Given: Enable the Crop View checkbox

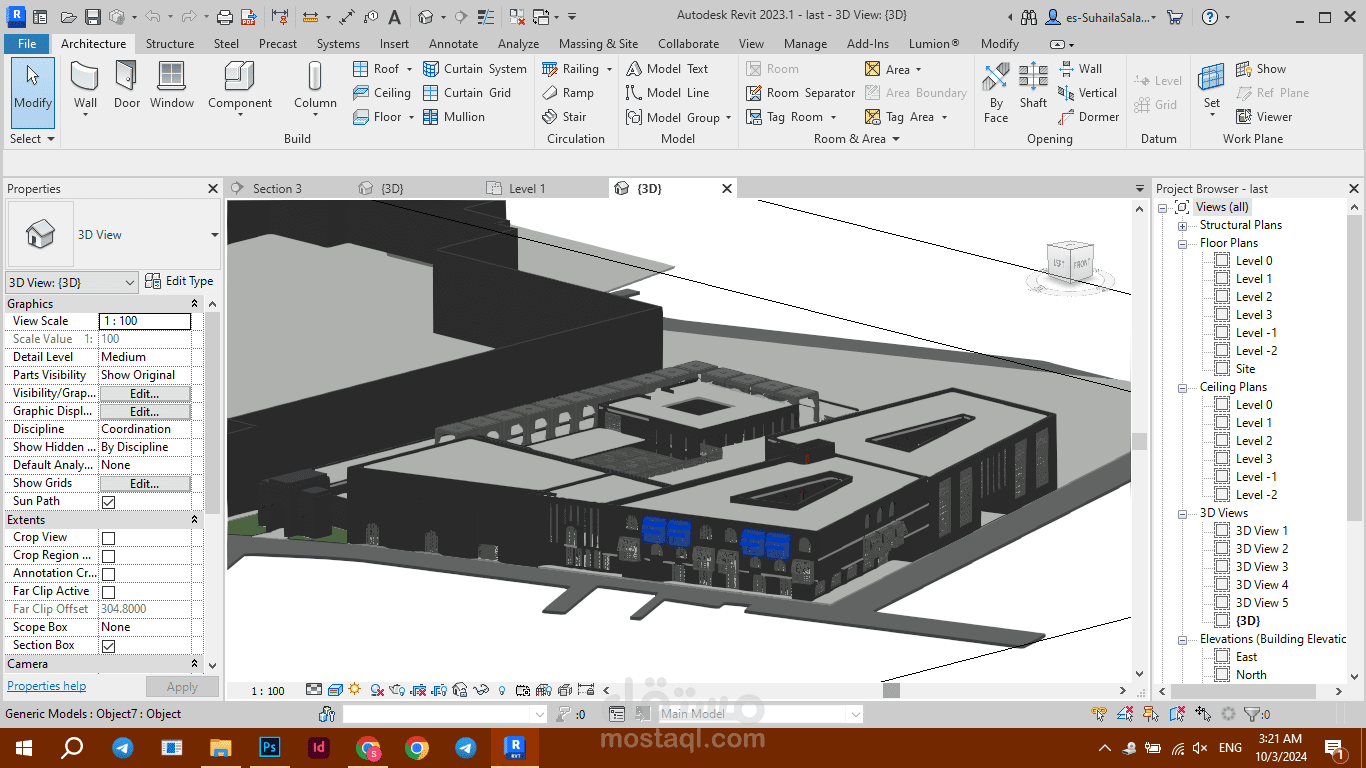Looking at the screenshot, I should tap(109, 538).
